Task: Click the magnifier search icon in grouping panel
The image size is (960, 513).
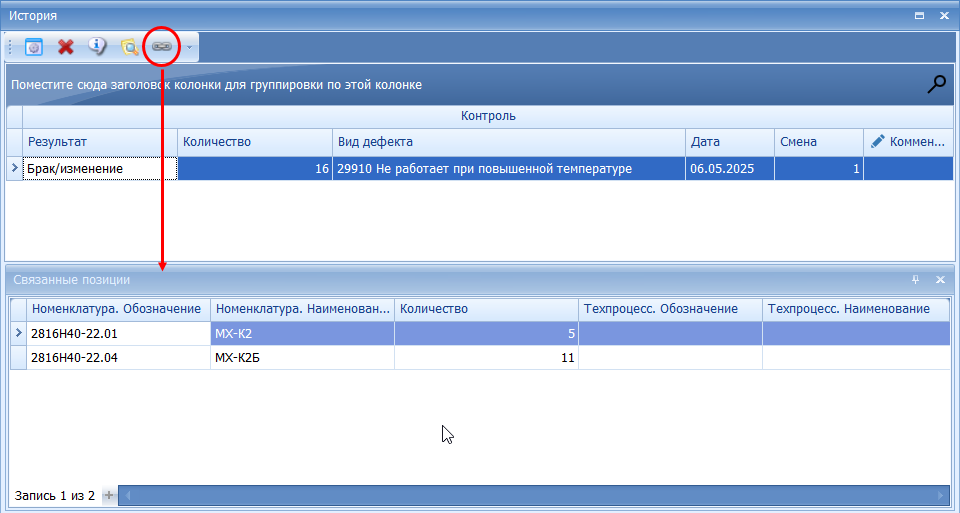Action: pyautogui.click(x=936, y=84)
